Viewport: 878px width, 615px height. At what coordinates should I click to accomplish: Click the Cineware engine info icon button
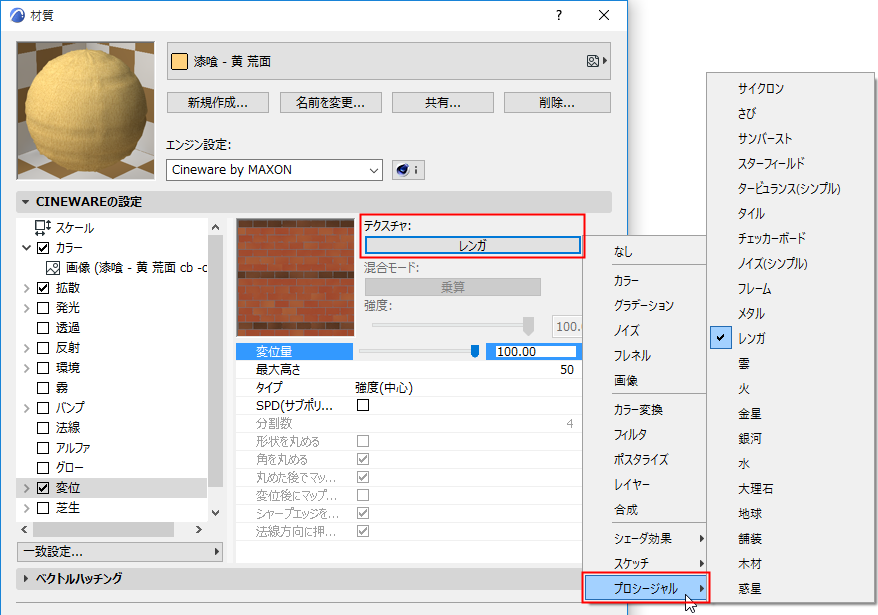(408, 170)
